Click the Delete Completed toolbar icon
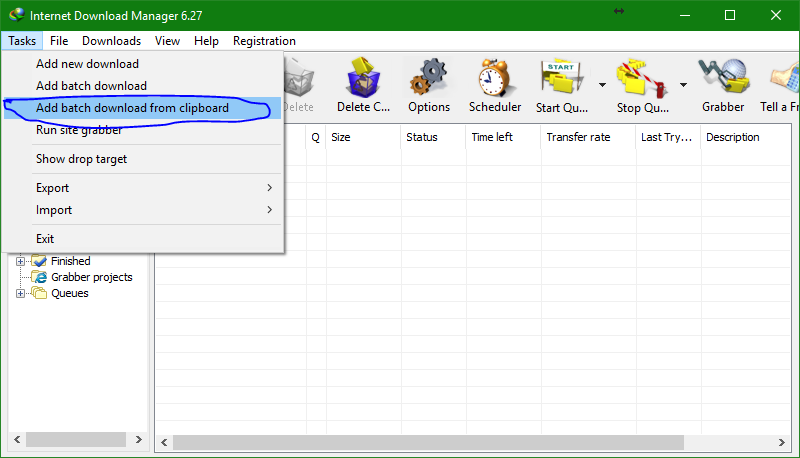The image size is (800, 458). coord(363,78)
